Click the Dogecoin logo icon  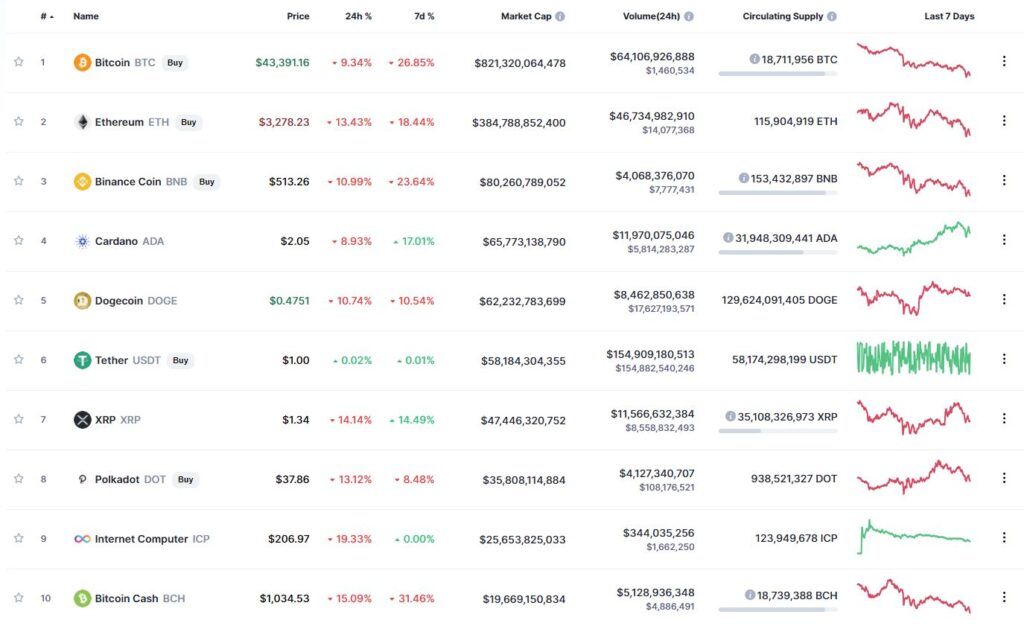point(82,301)
